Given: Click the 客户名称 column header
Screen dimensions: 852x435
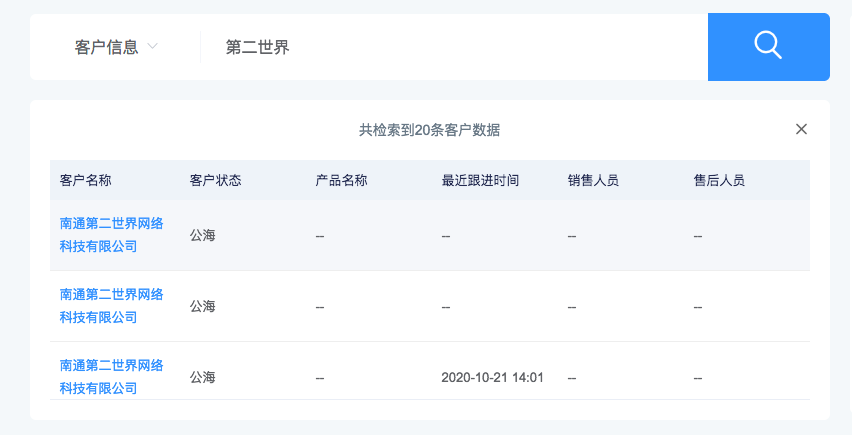Looking at the screenshot, I should tap(86, 180).
